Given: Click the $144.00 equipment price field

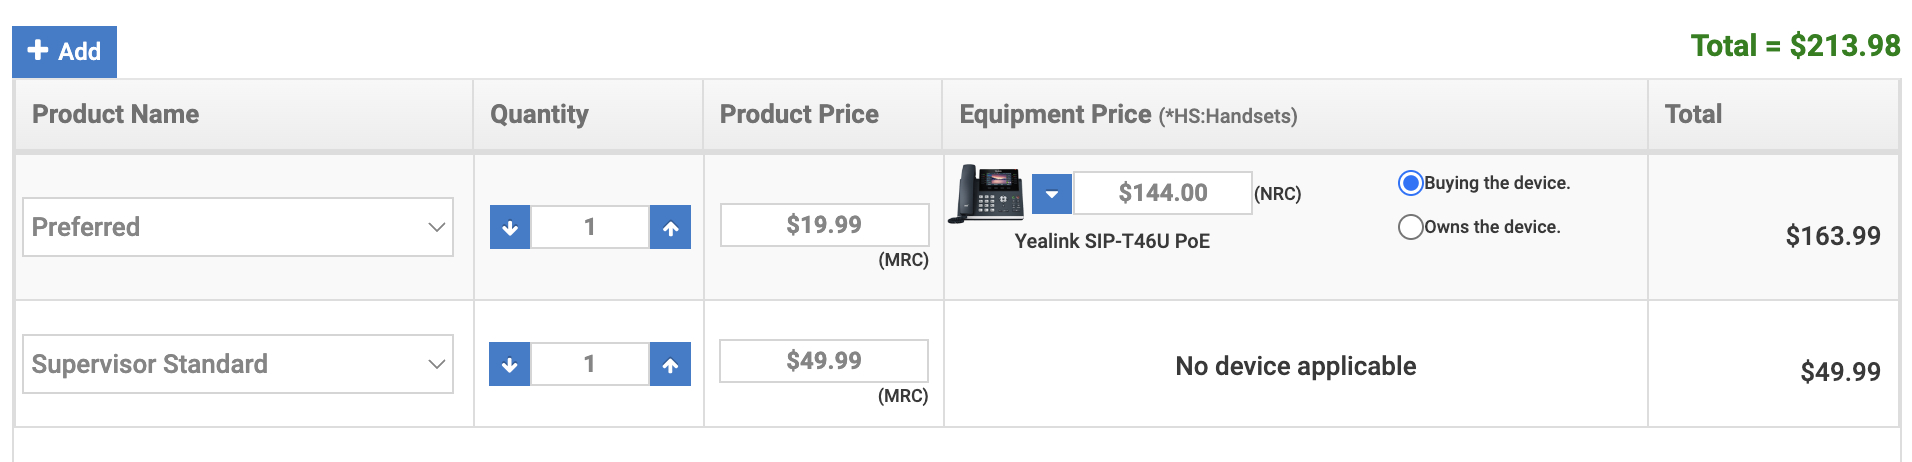Looking at the screenshot, I should (x=1163, y=193).
